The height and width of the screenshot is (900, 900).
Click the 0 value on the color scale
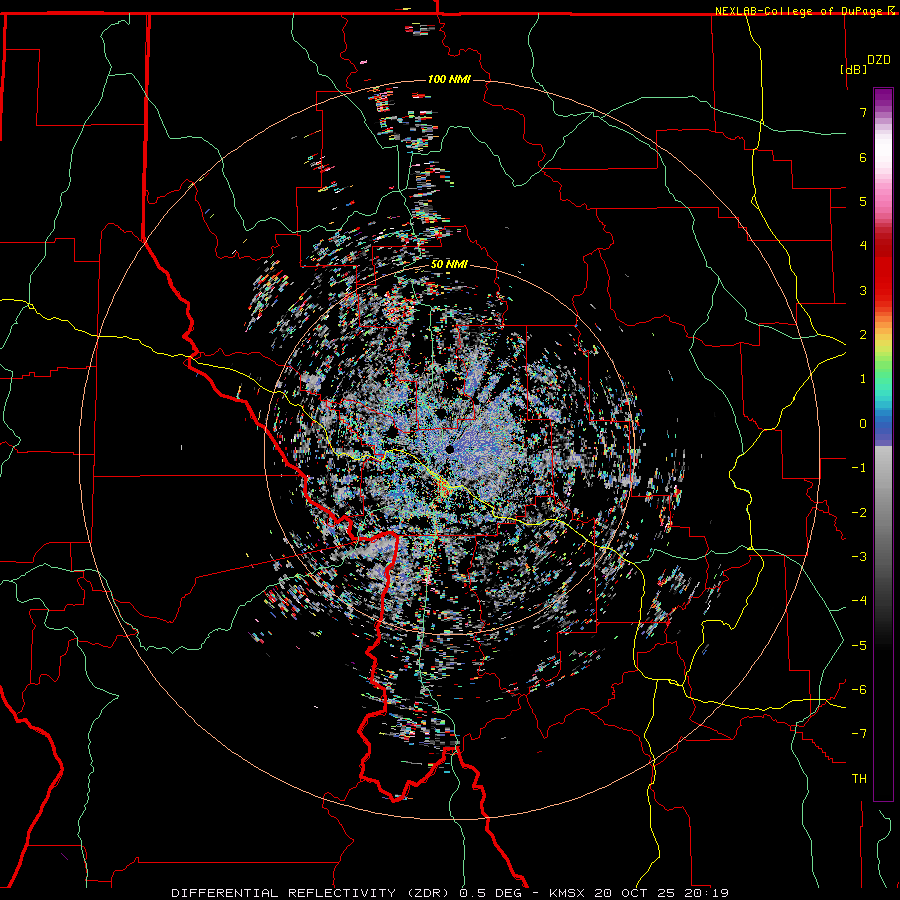863,424
